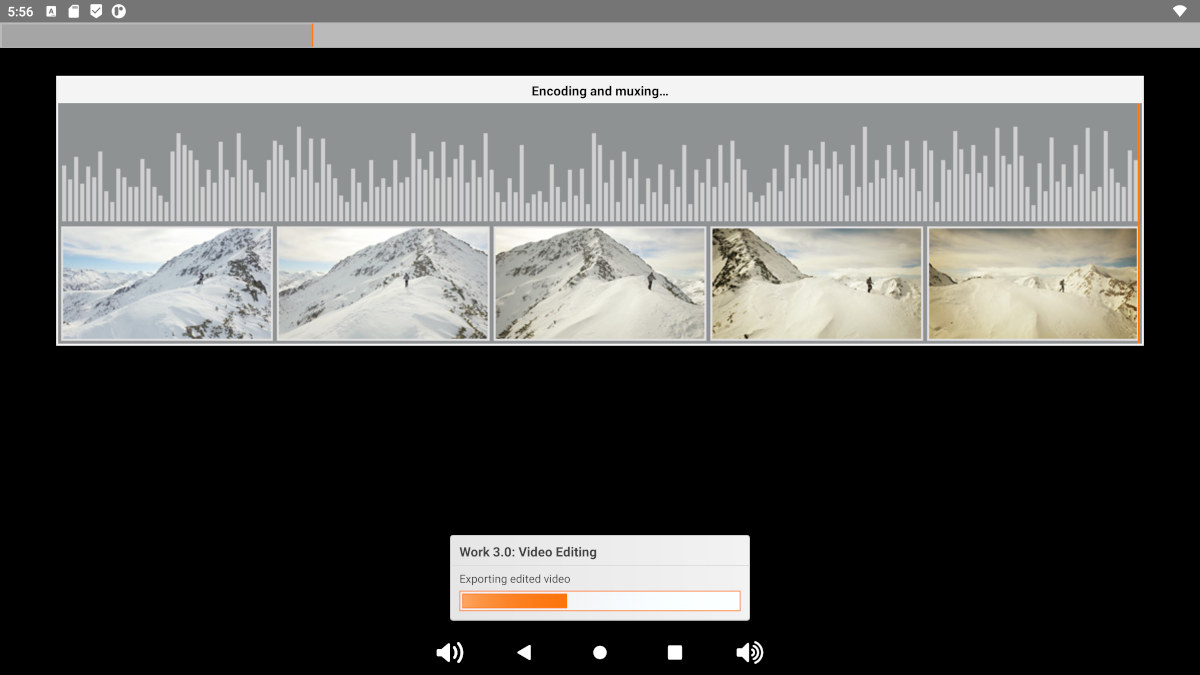The width and height of the screenshot is (1200, 675).
Task: Tap the volume up icon in navigation bar
Action: (x=749, y=653)
